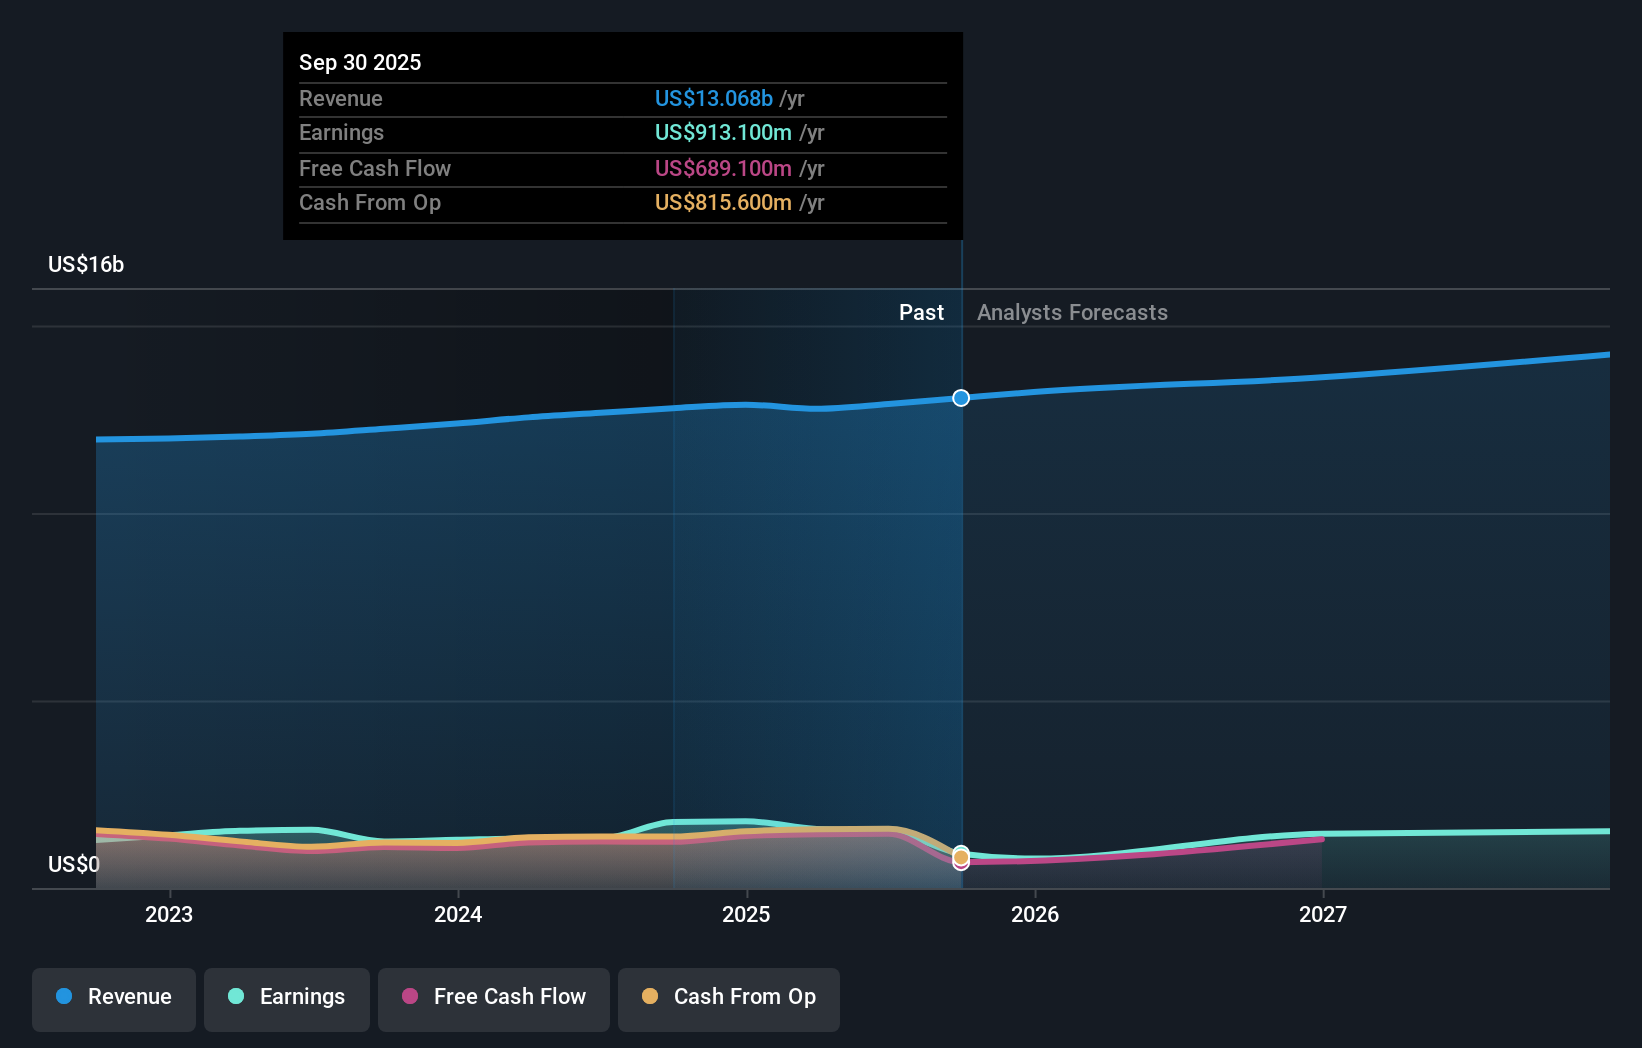Image resolution: width=1642 pixels, height=1048 pixels.
Task: Switch to the Past section of the chart
Action: [x=921, y=312]
